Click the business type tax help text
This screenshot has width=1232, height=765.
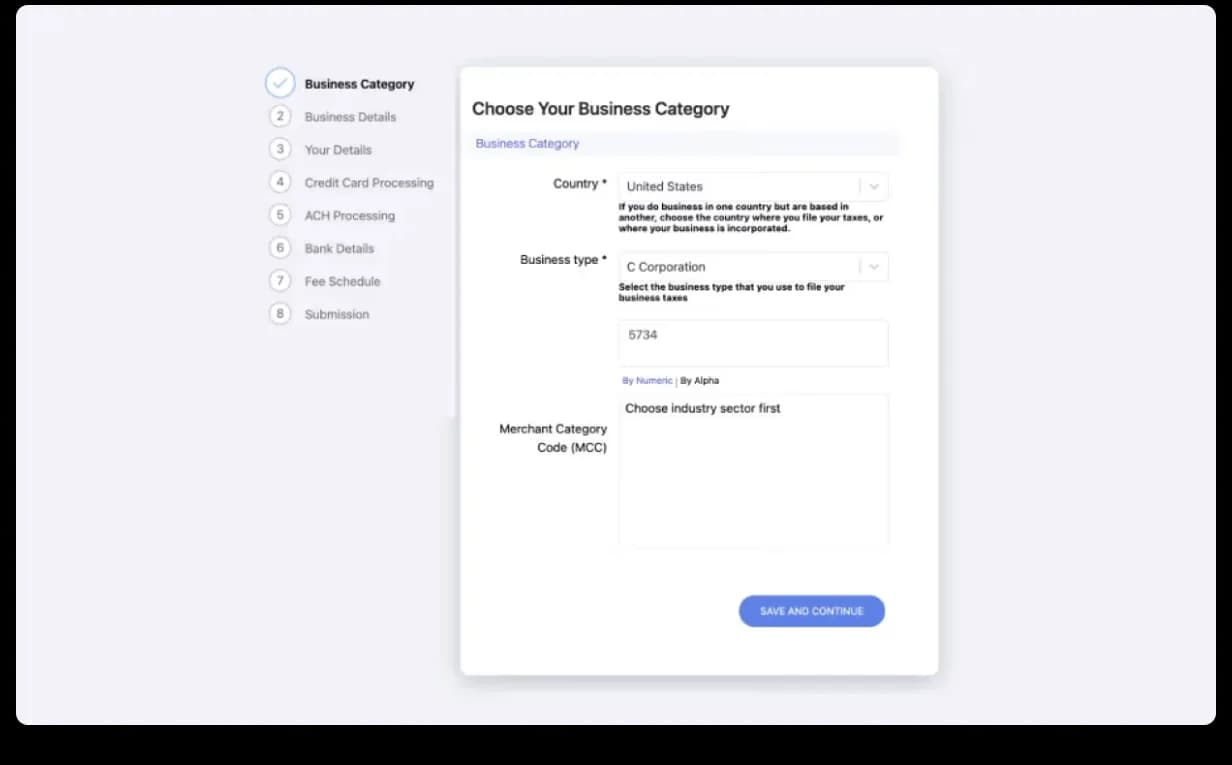[732, 293]
